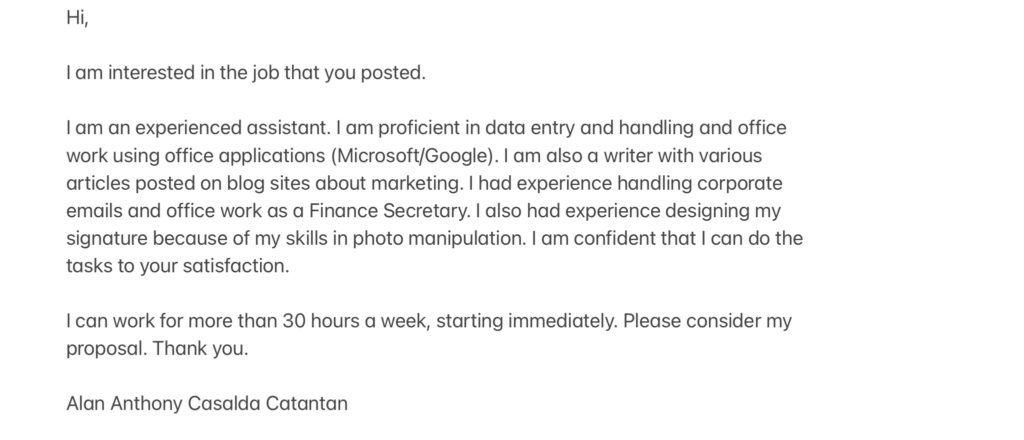Click the word "corporate"
This screenshot has height=440, width=1024.
point(740,184)
